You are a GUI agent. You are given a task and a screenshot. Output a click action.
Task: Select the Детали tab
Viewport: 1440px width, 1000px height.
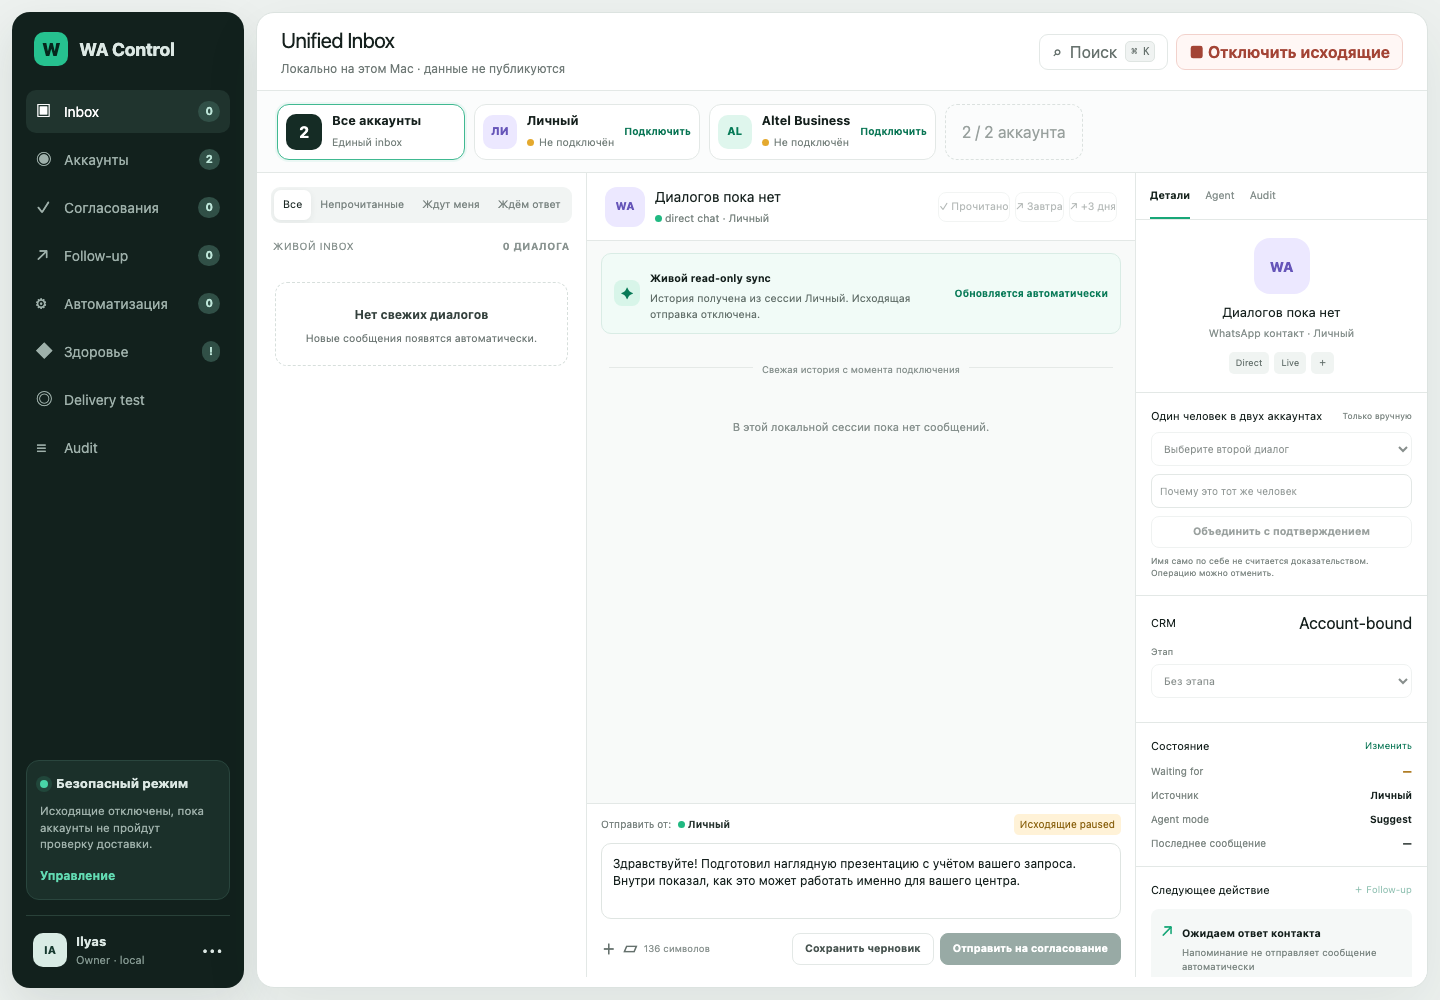coord(1170,195)
